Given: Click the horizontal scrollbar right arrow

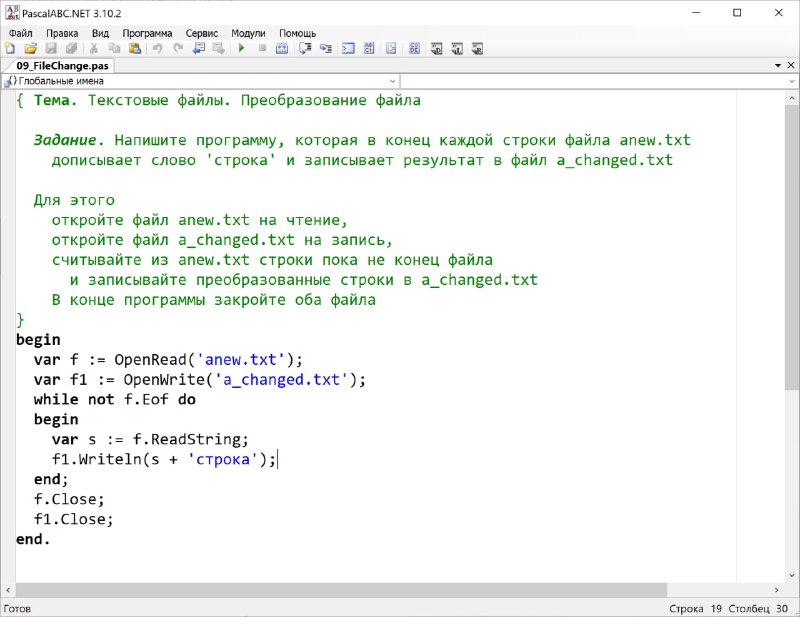Looking at the screenshot, I should coord(777,590).
